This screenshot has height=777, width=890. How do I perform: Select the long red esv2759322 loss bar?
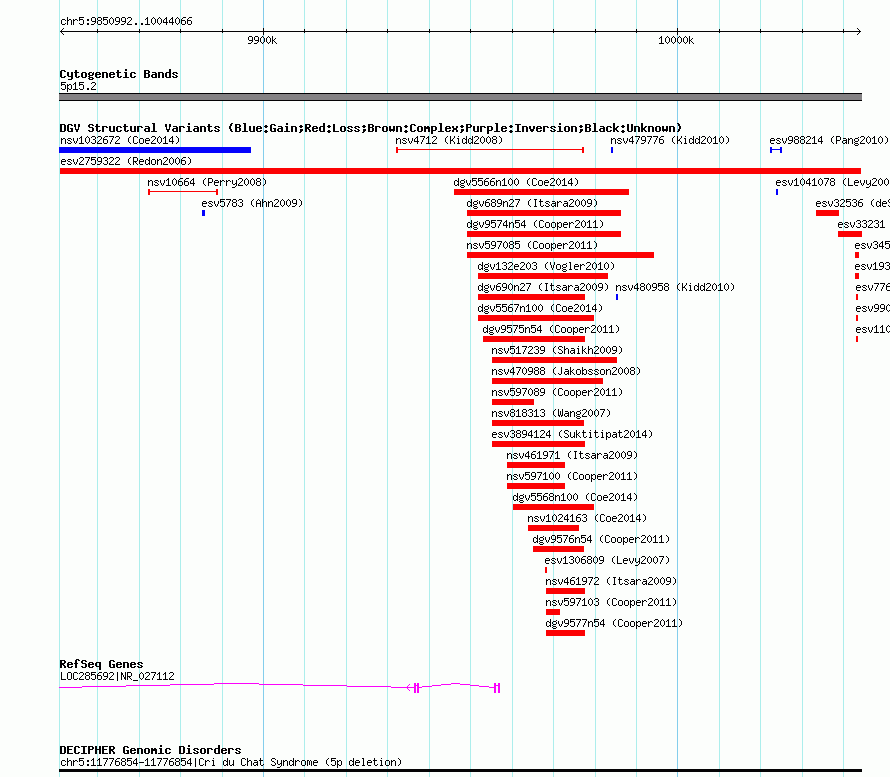460,171
